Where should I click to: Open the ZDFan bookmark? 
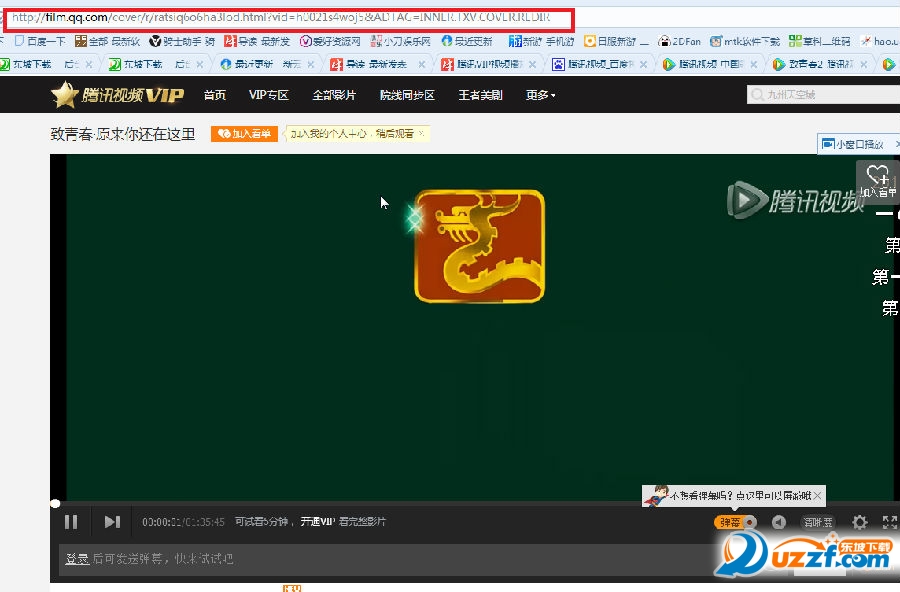point(680,41)
